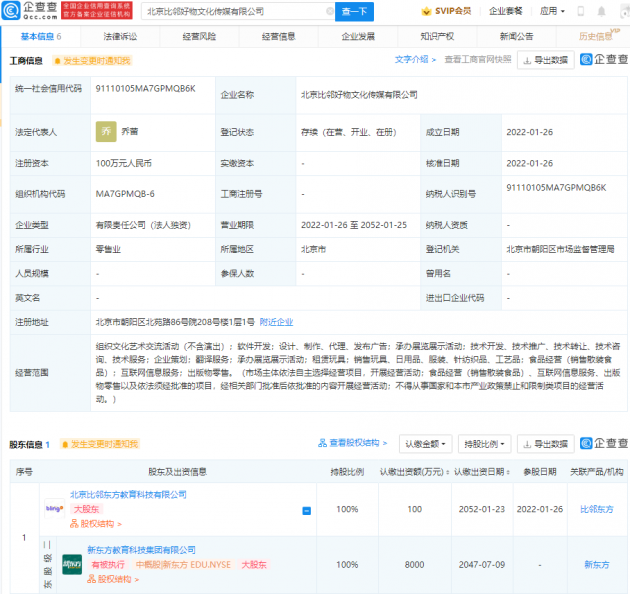Open 查看工商官网快照 link

point(478,59)
